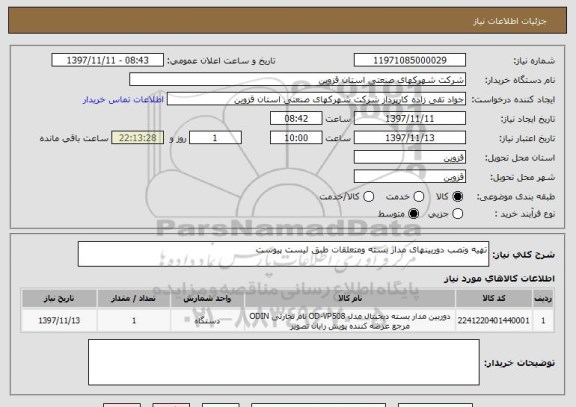Select جزیی purchase process type
The image size is (576, 407).
457,213
